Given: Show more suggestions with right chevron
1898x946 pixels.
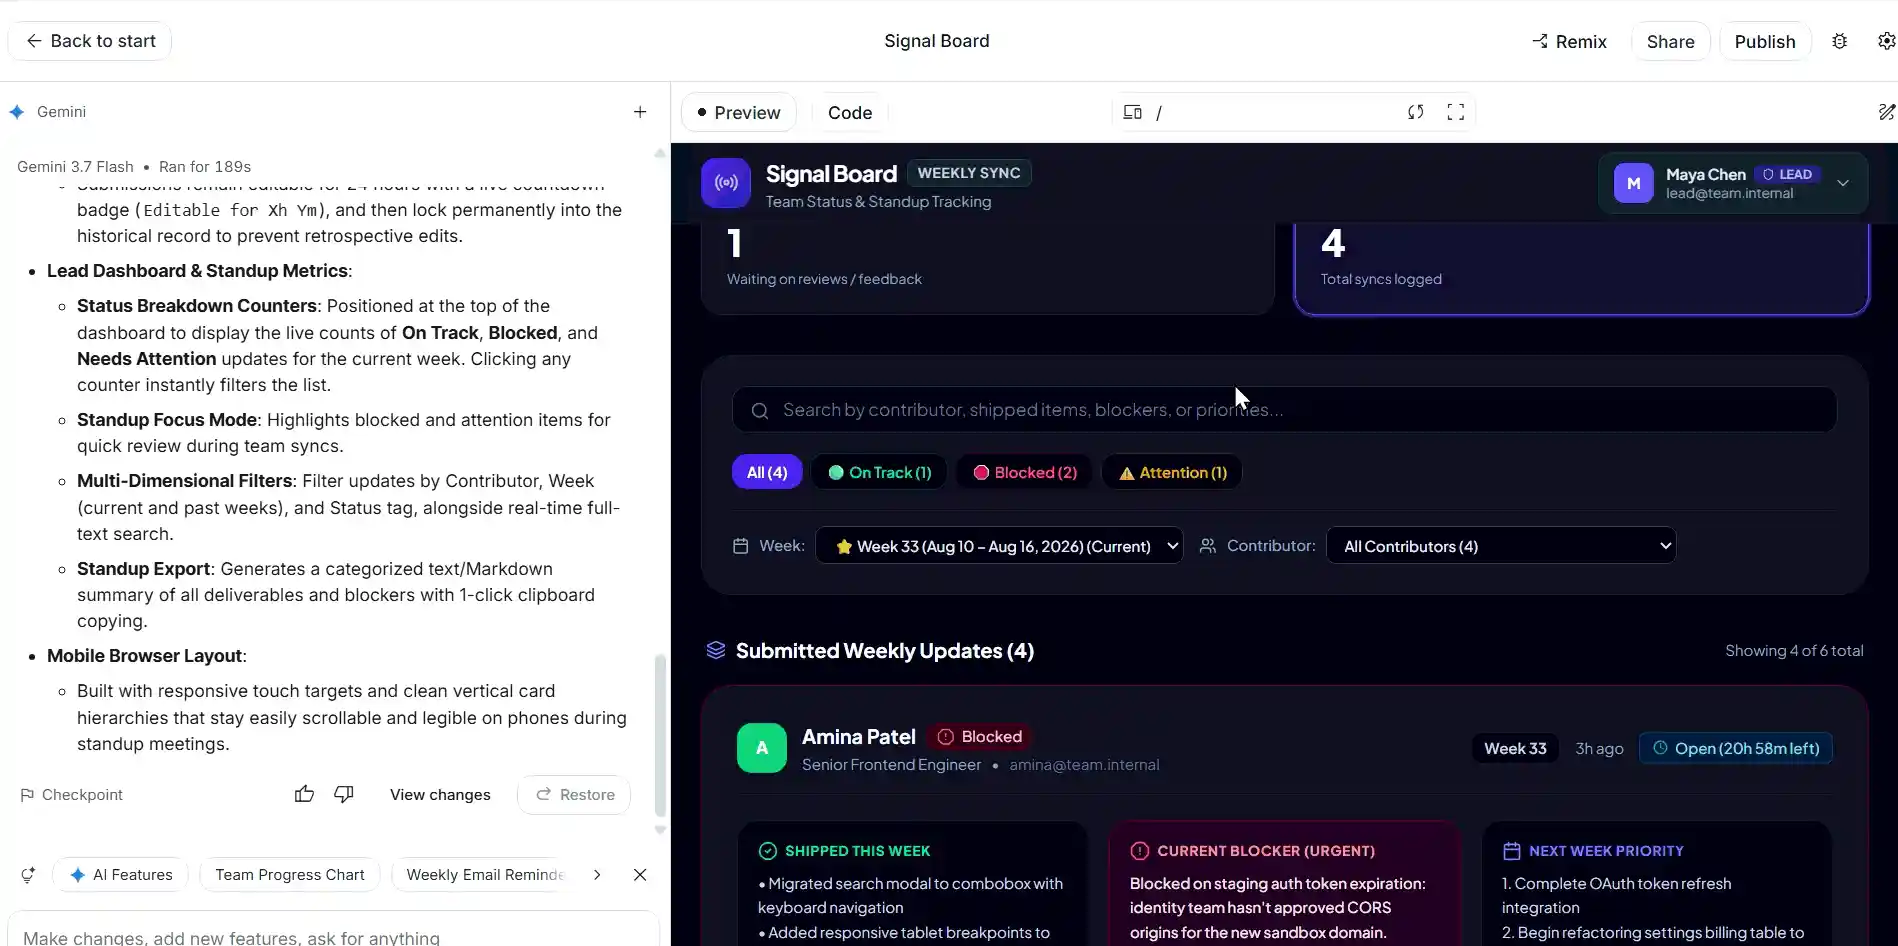Looking at the screenshot, I should click(x=597, y=875).
